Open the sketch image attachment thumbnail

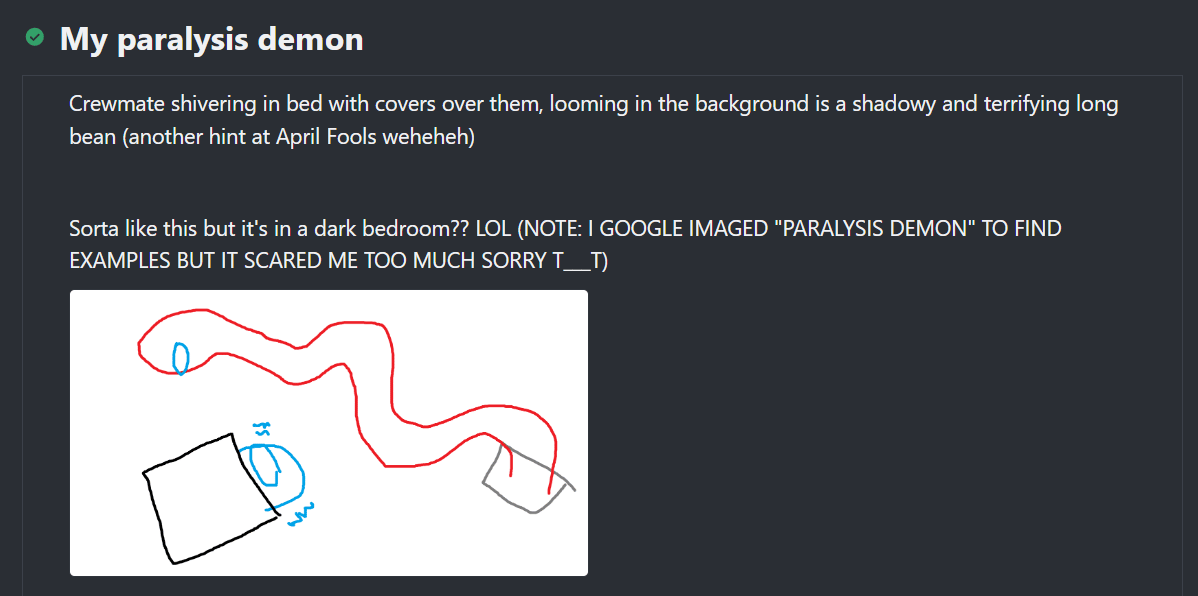coord(329,432)
